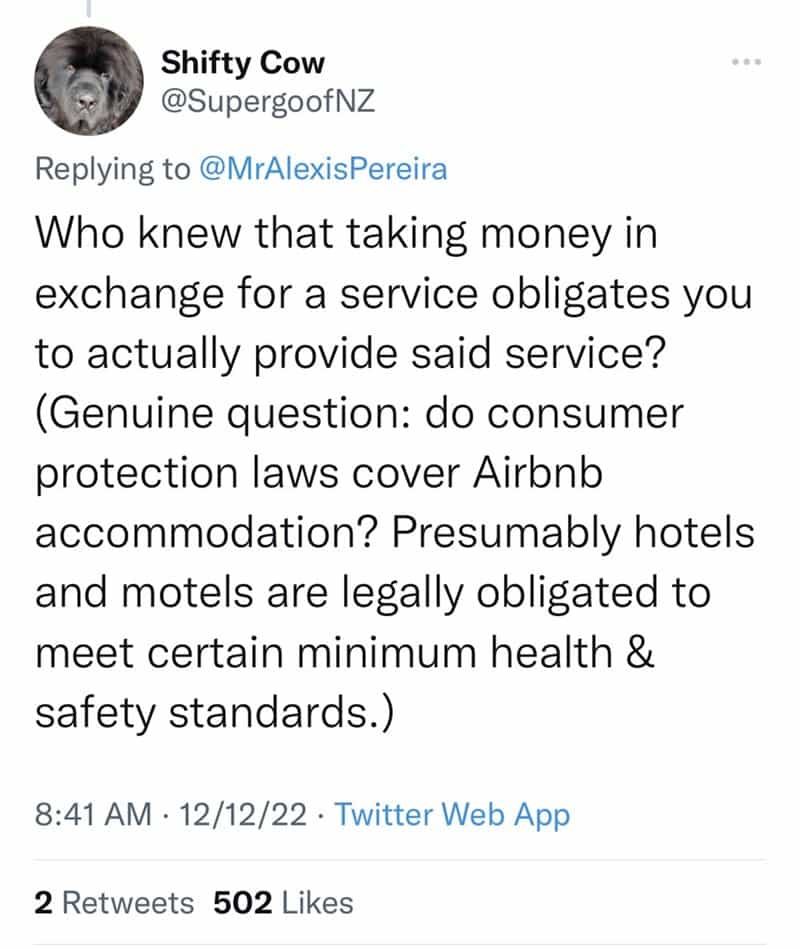
Task: View the Retweets label list
Action: 128,903
